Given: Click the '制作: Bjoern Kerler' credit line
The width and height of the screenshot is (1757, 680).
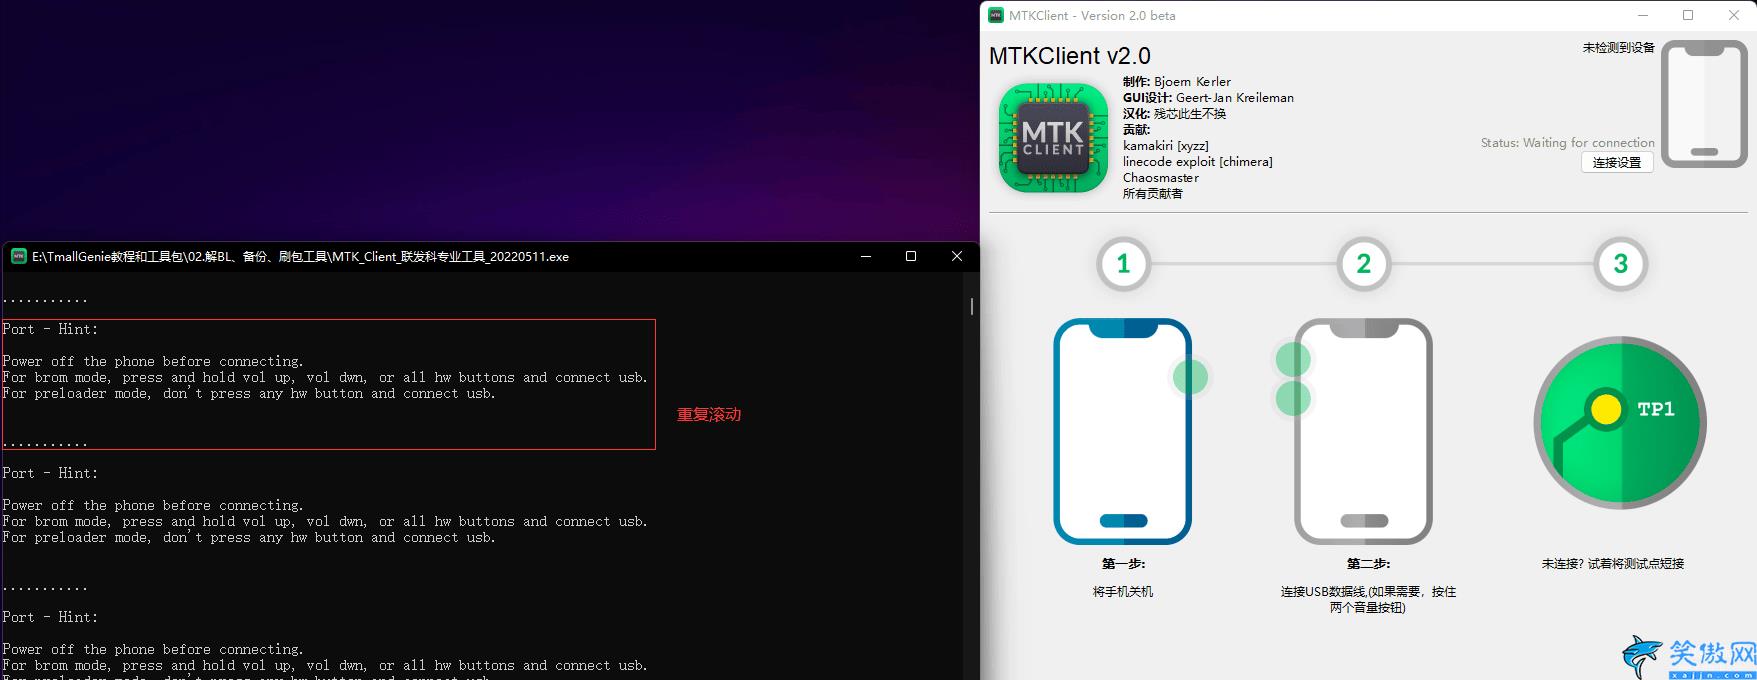Looking at the screenshot, I should [x=1177, y=82].
